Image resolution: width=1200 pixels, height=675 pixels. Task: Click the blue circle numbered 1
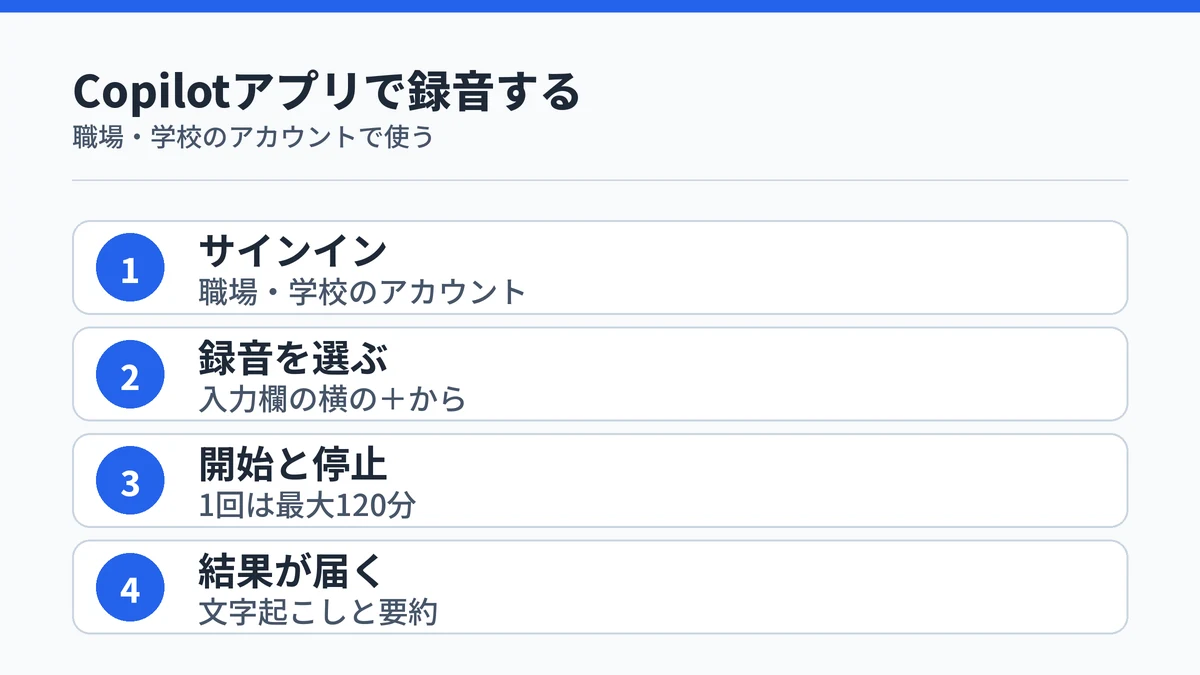pyautogui.click(x=130, y=268)
